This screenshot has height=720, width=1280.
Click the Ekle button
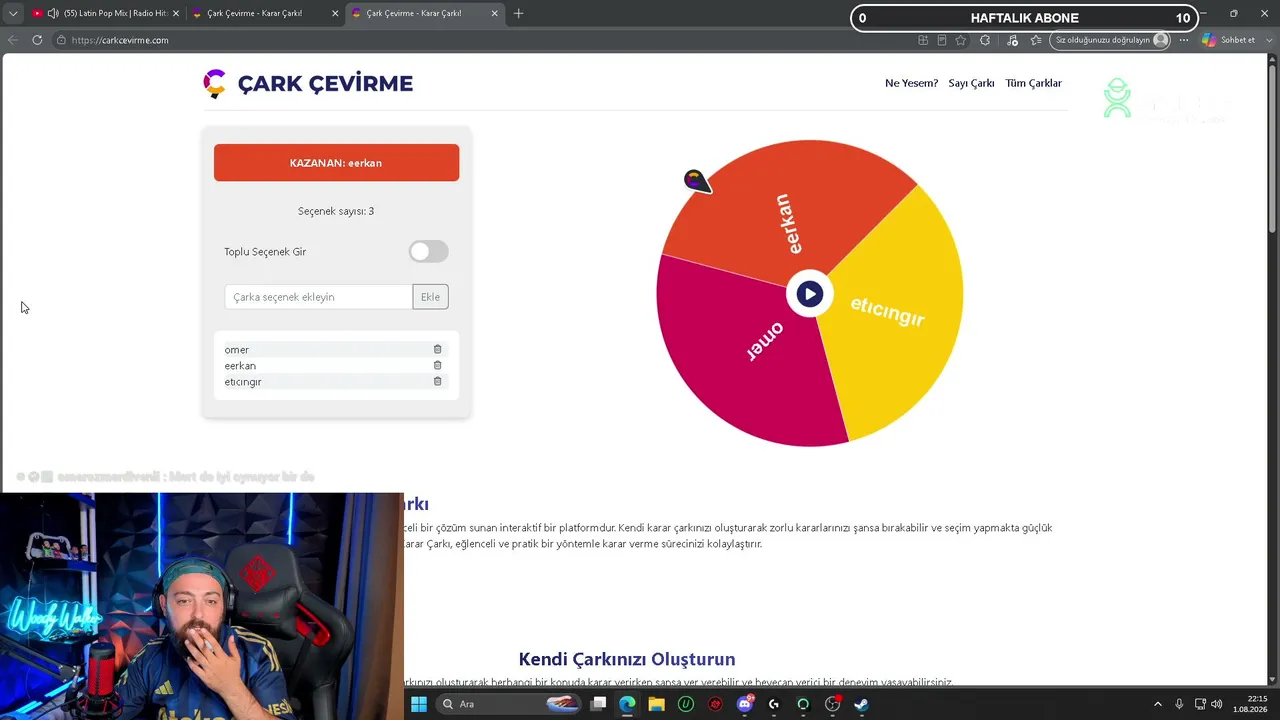430,297
